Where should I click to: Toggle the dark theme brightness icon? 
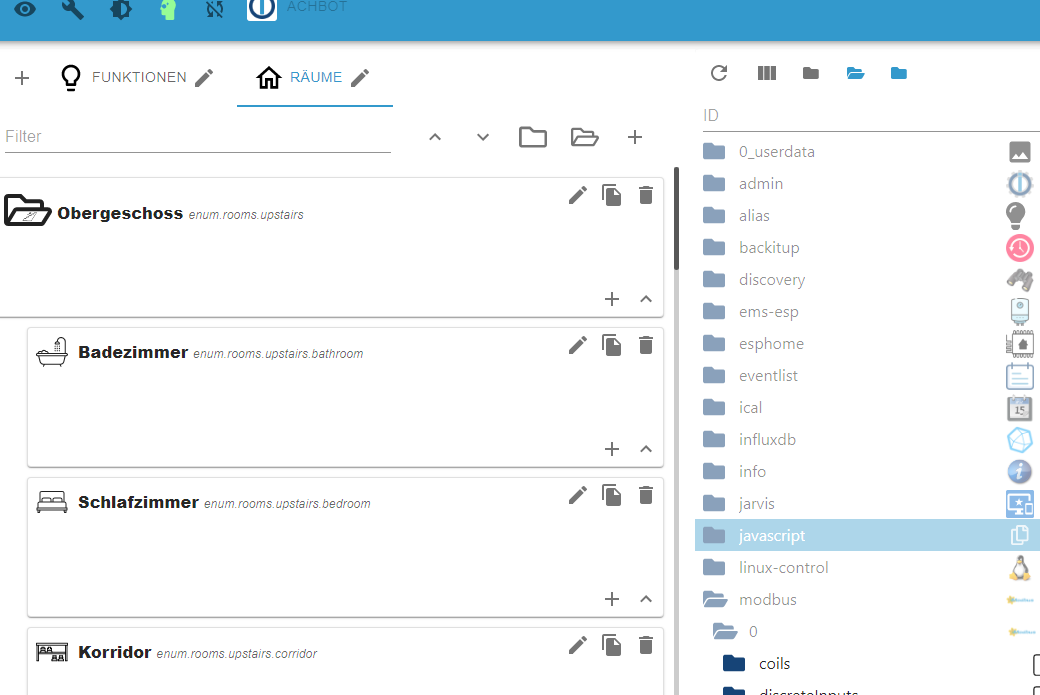click(121, 9)
